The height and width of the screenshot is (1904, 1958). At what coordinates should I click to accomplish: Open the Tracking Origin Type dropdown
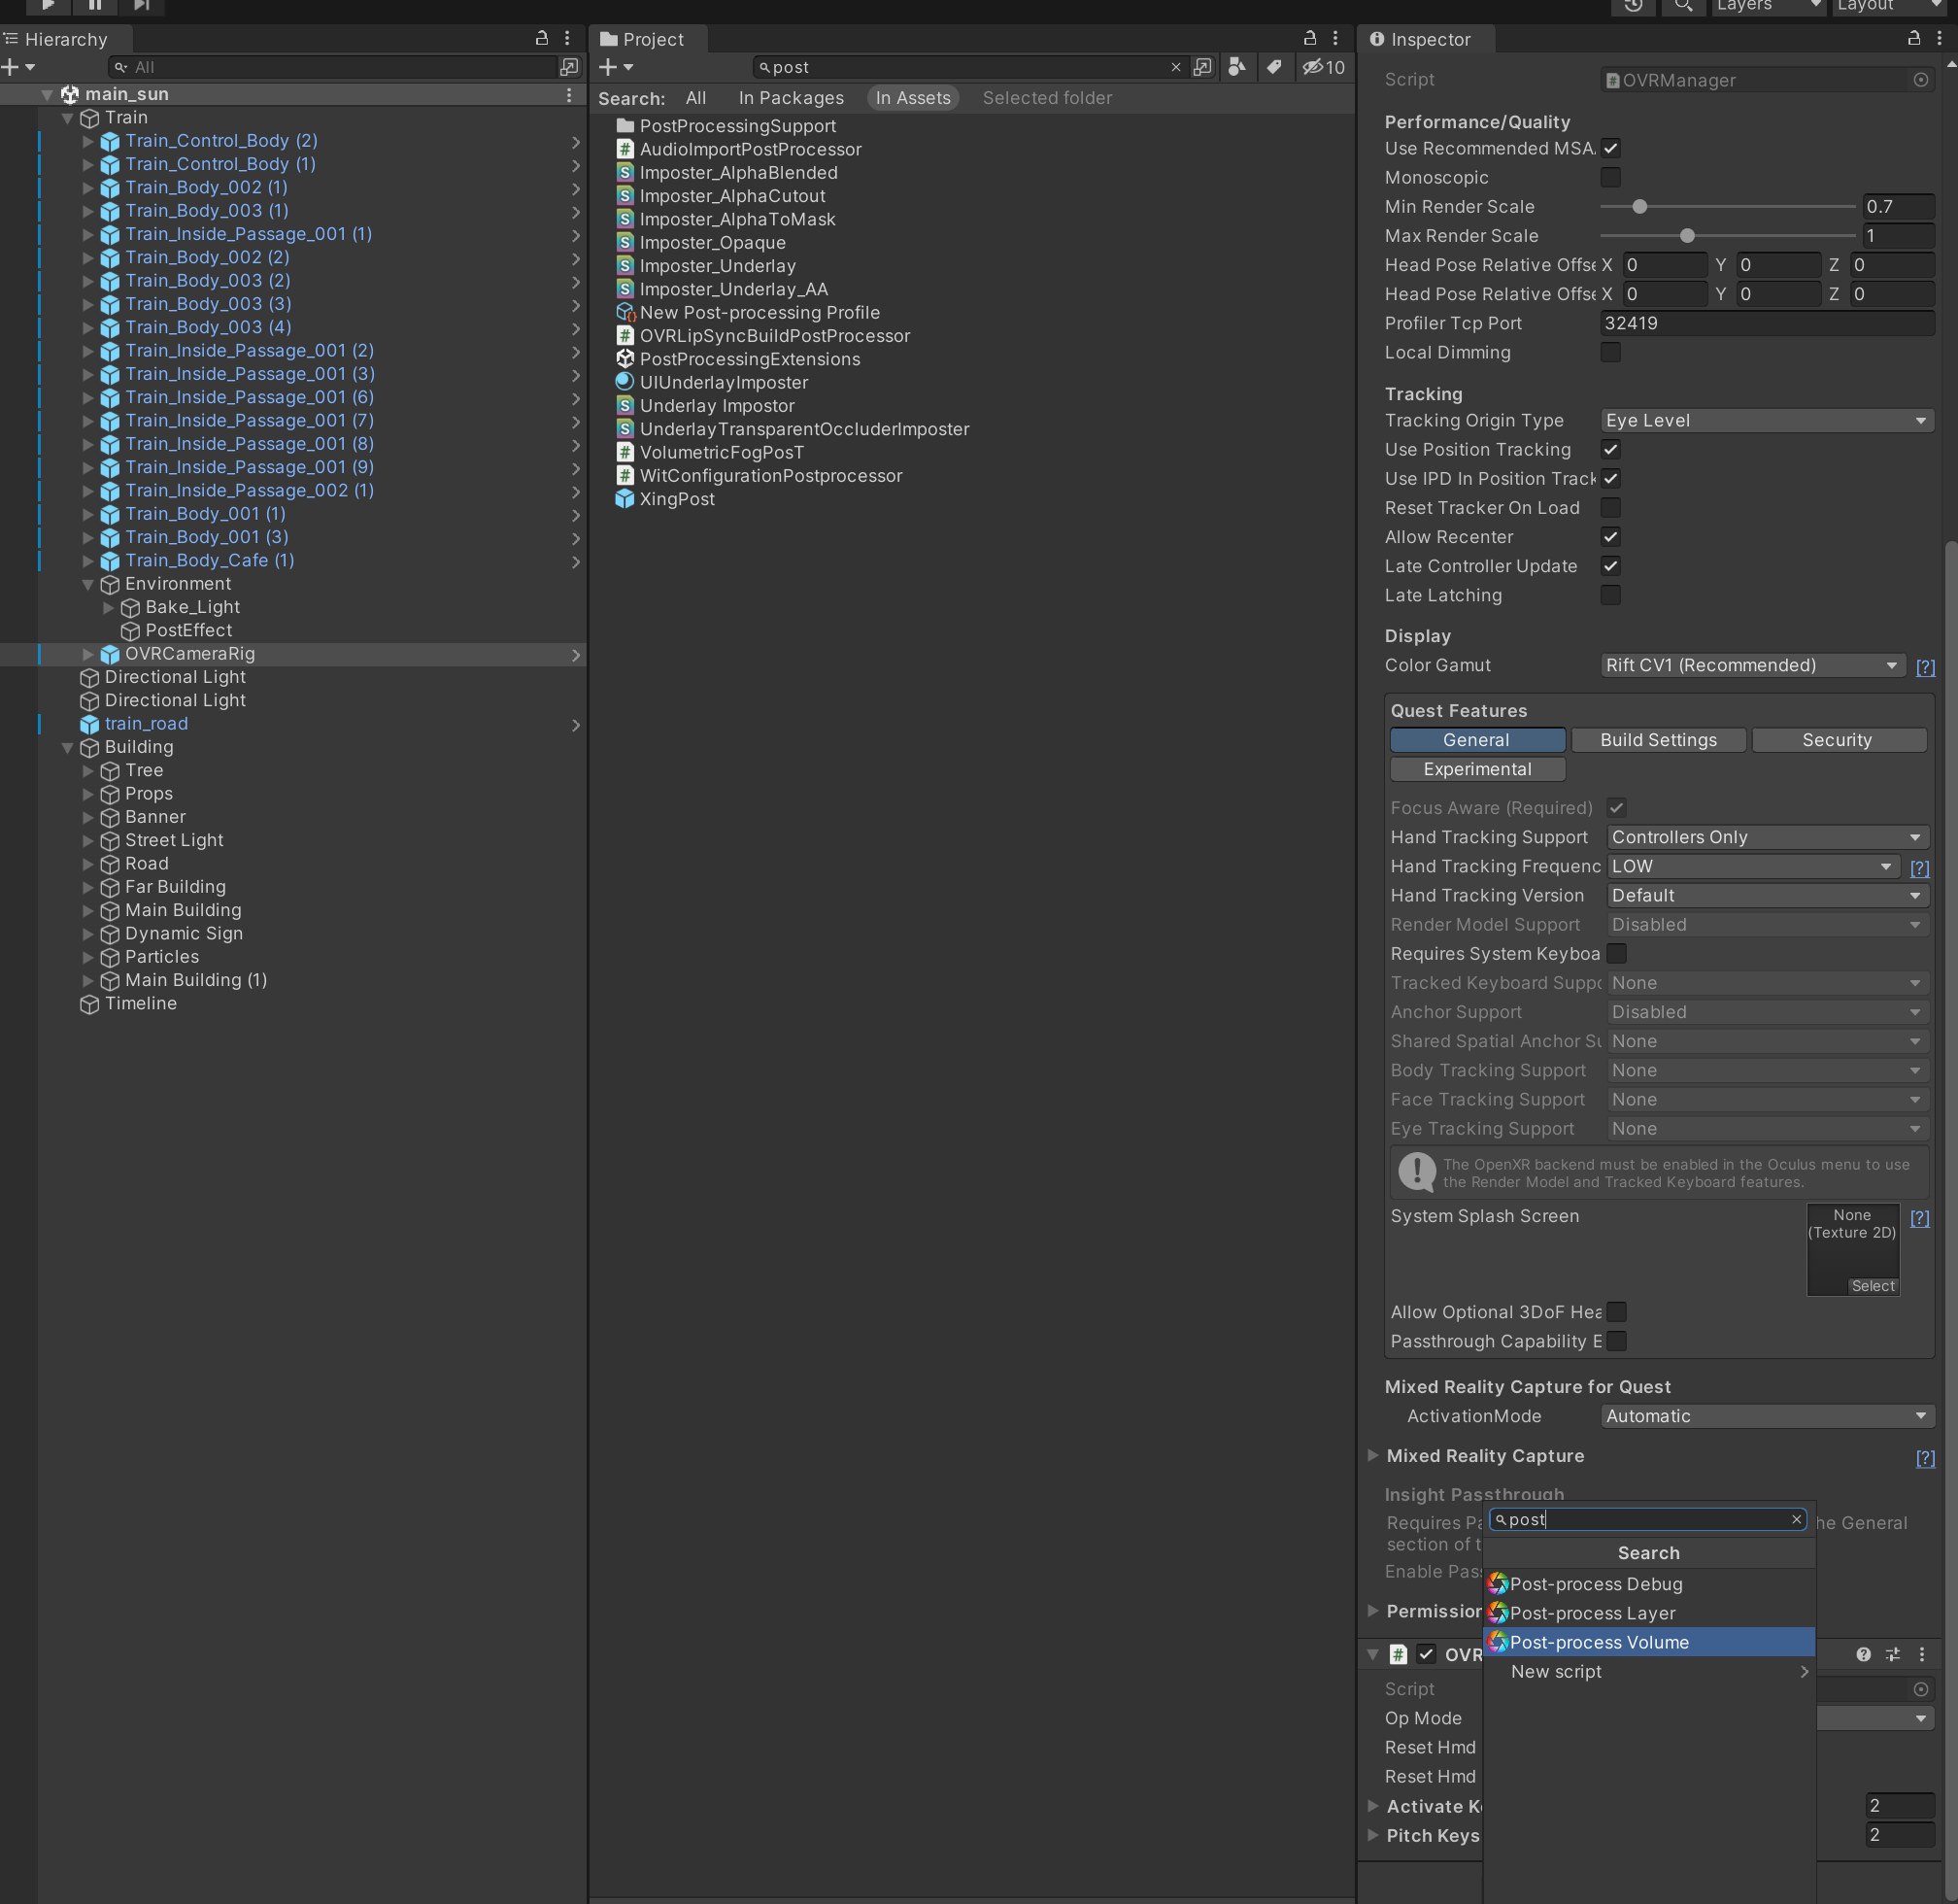pos(1766,421)
